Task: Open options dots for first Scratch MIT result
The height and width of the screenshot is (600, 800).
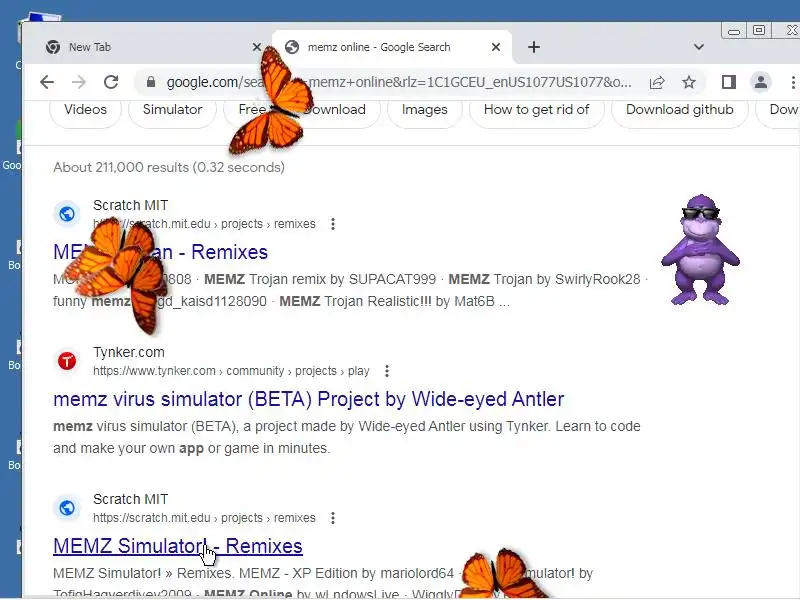Action: pyautogui.click(x=333, y=224)
